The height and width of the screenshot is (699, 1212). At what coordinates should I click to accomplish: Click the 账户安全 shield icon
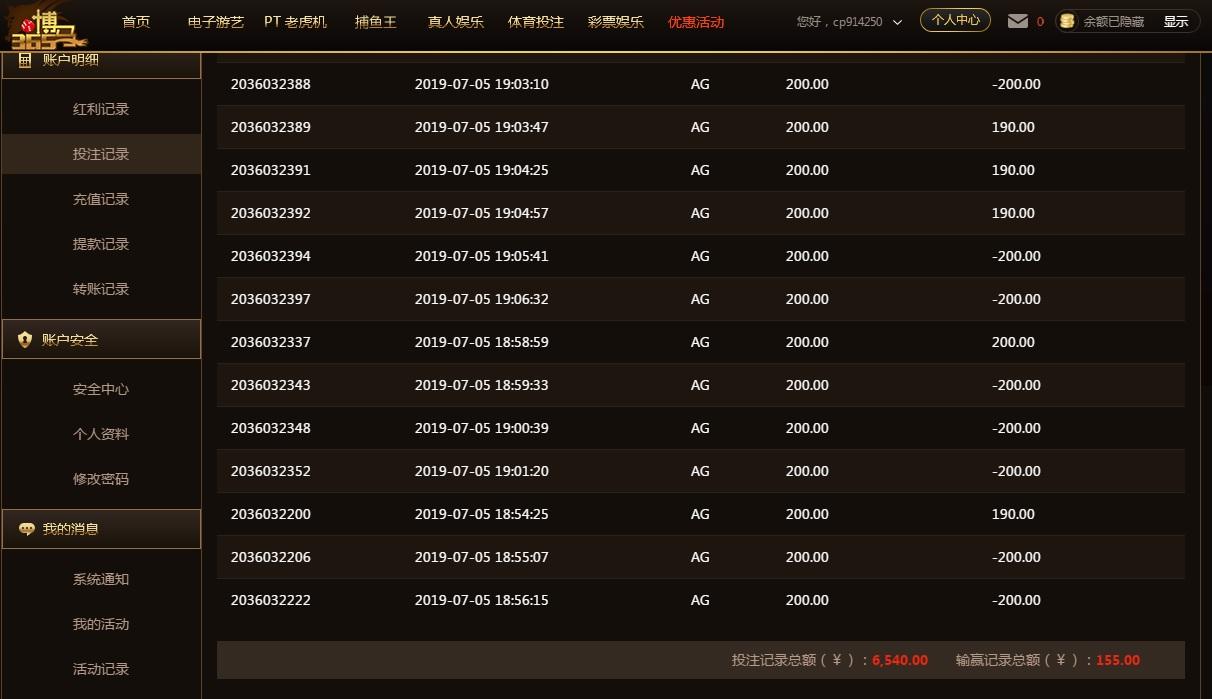point(24,339)
